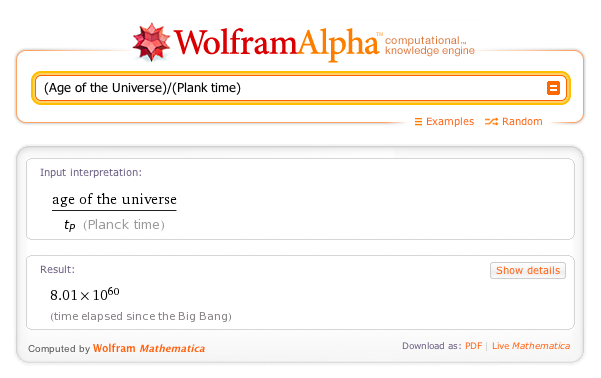Click the red Wolfram star logo

click(x=151, y=42)
